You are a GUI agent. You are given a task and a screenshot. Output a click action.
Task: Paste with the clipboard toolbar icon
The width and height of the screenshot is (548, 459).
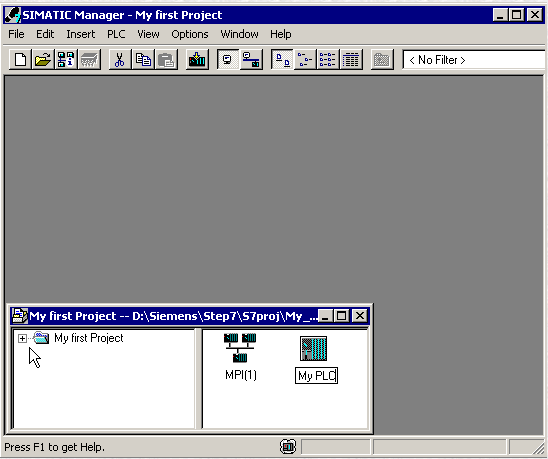point(166,60)
